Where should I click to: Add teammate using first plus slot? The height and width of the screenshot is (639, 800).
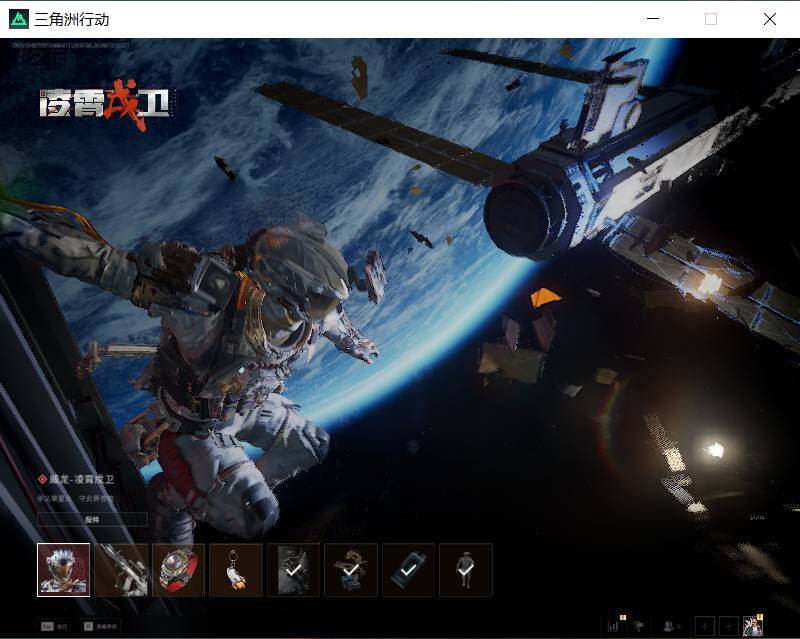[x=705, y=626]
